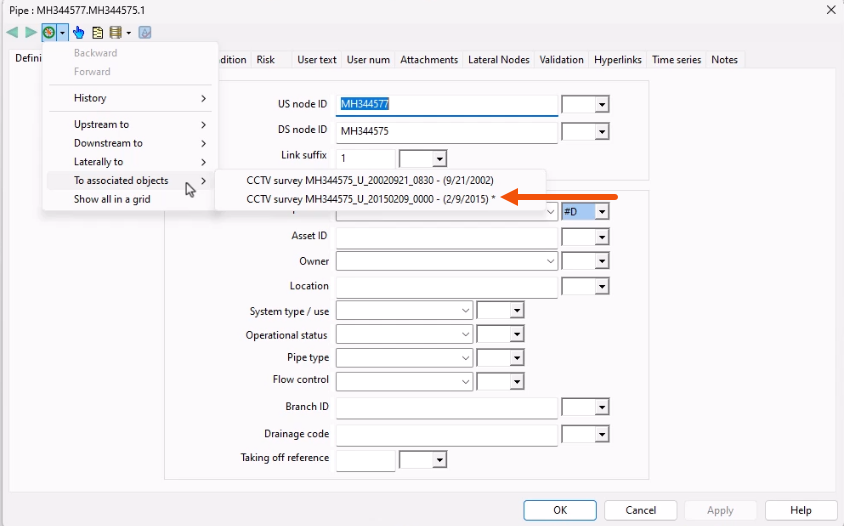
Task: Open the Attachments tab
Action: [x=429, y=60]
